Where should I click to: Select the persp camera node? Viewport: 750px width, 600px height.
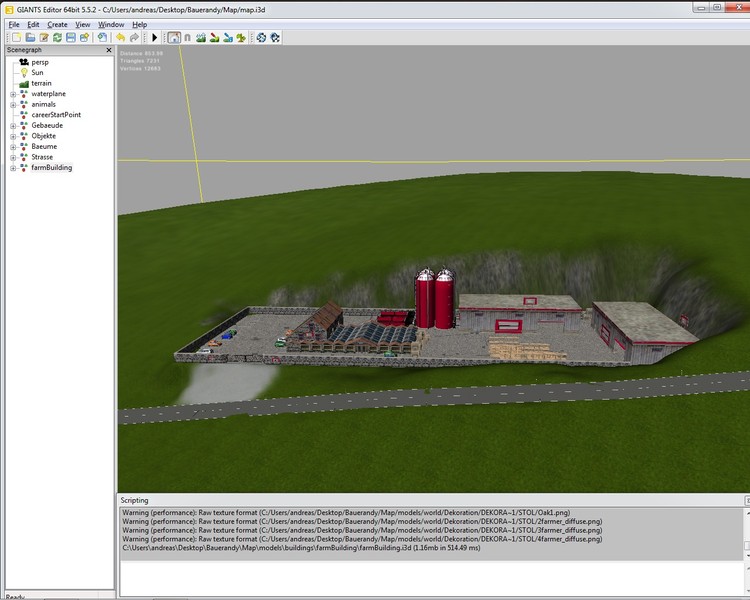click(x=40, y=62)
